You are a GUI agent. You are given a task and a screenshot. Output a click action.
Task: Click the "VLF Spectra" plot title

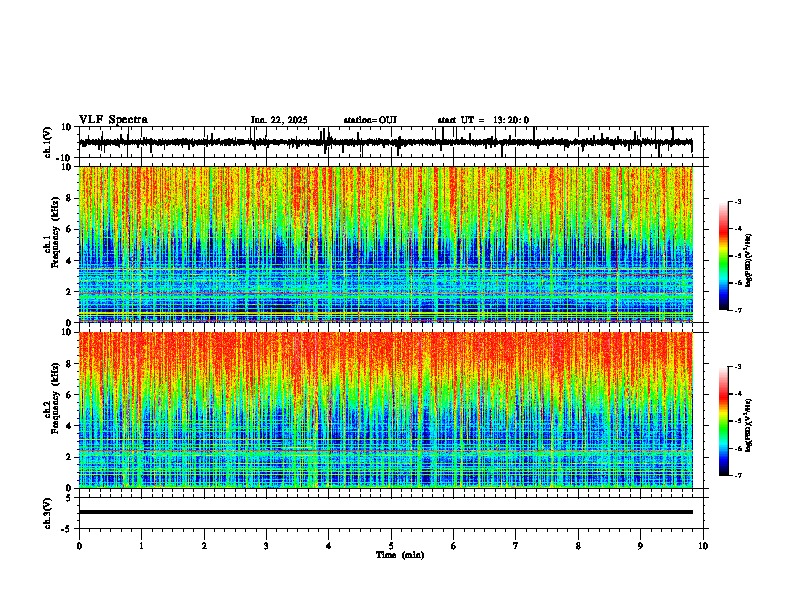113,119
